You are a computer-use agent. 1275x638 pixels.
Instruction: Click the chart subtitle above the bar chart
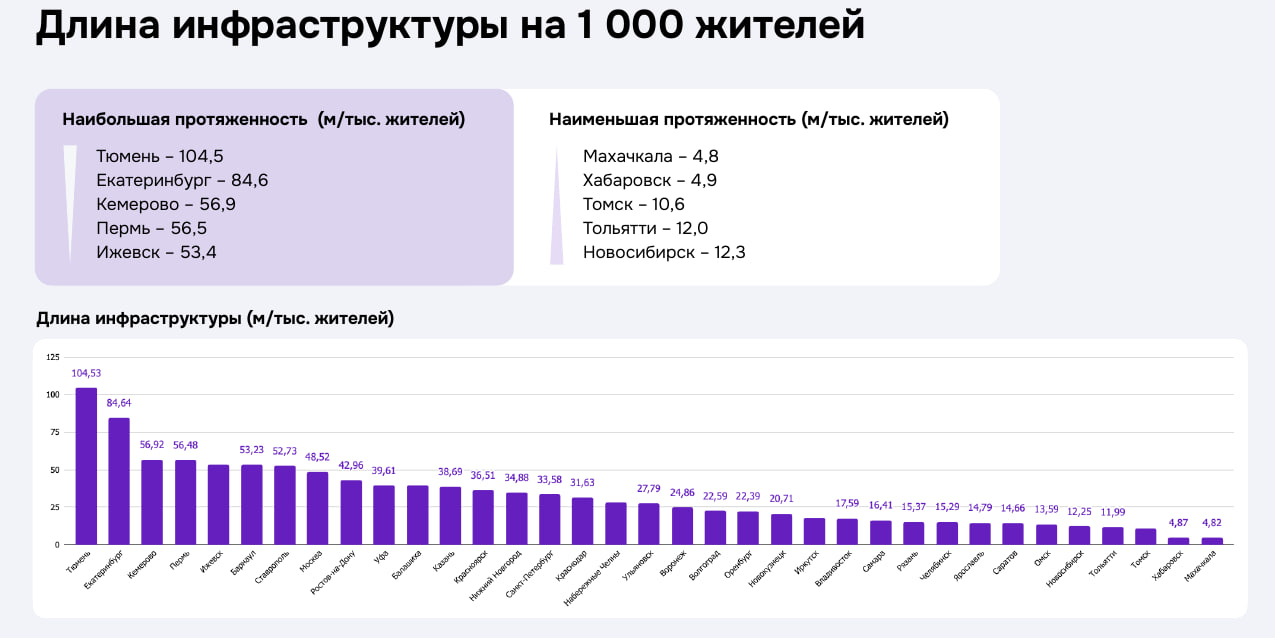coord(215,319)
